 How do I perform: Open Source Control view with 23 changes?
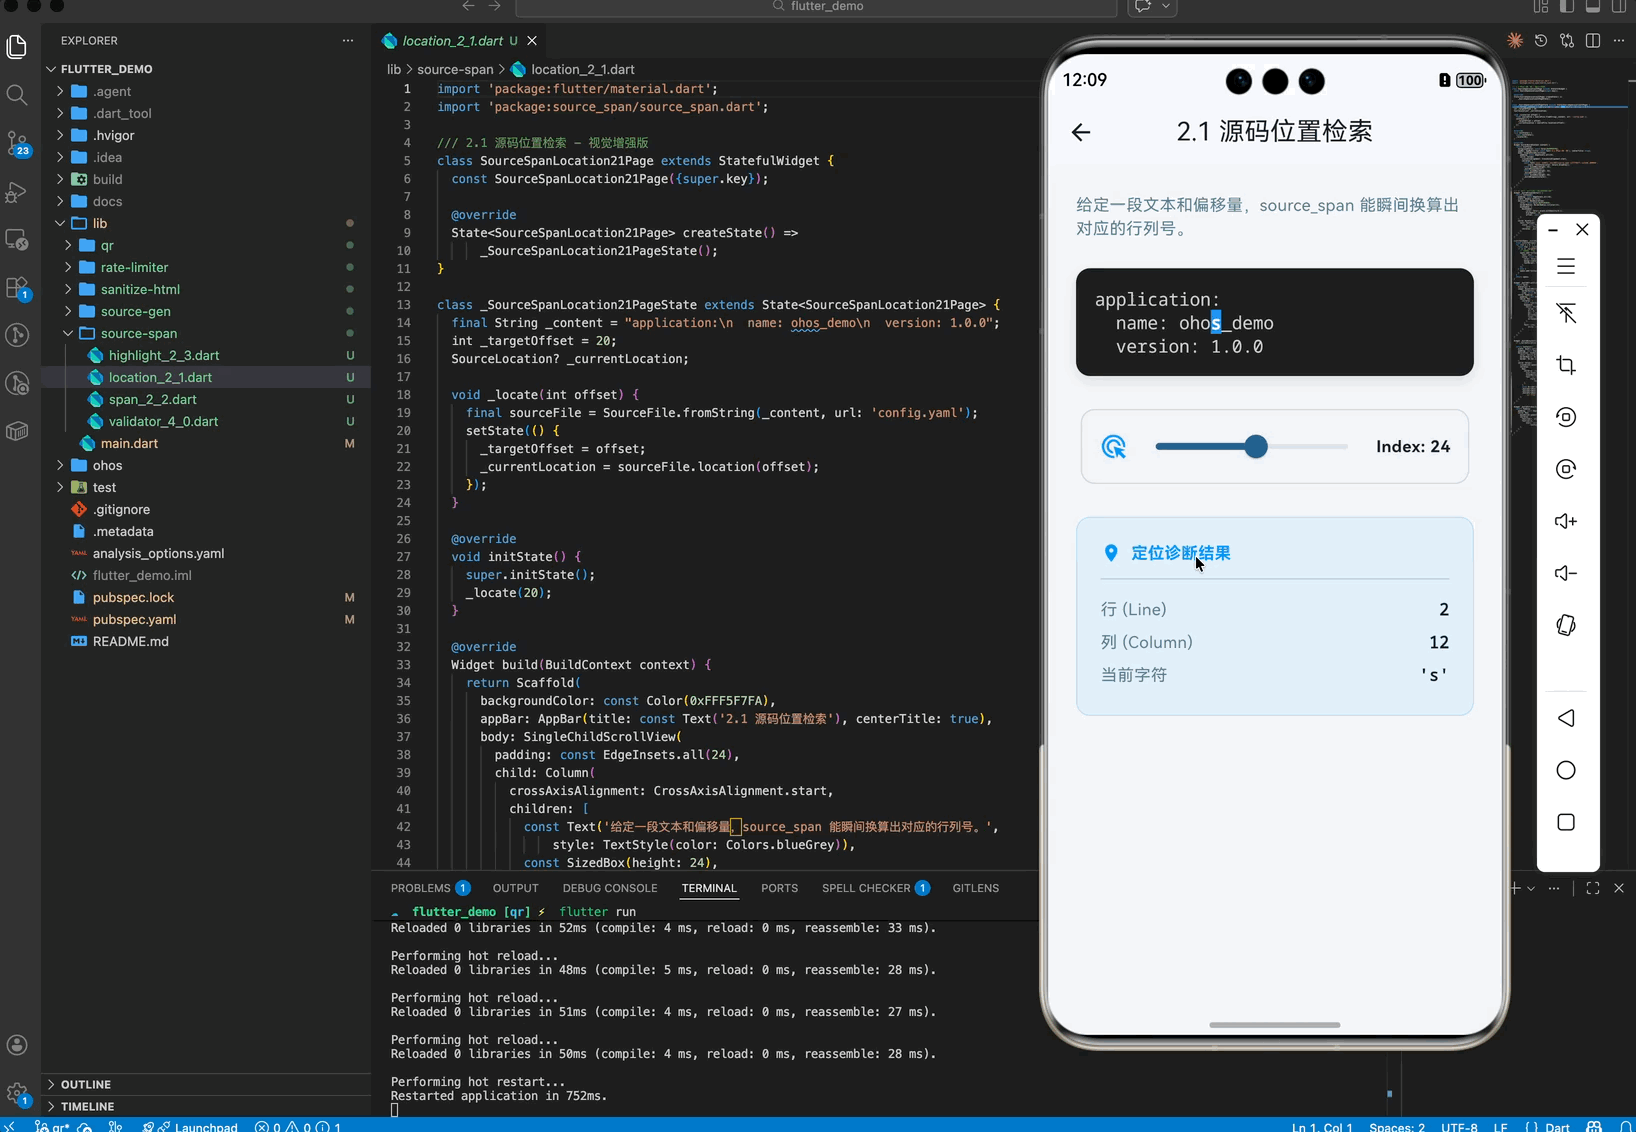[18, 144]
